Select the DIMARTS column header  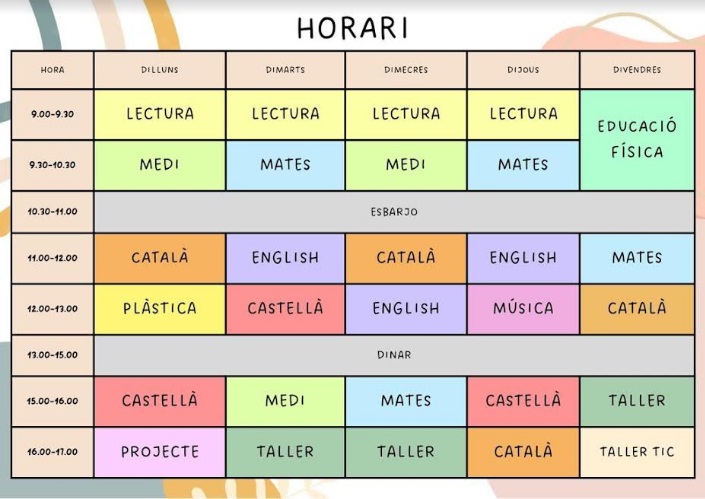pyautogui.click(x=285, y=70)
